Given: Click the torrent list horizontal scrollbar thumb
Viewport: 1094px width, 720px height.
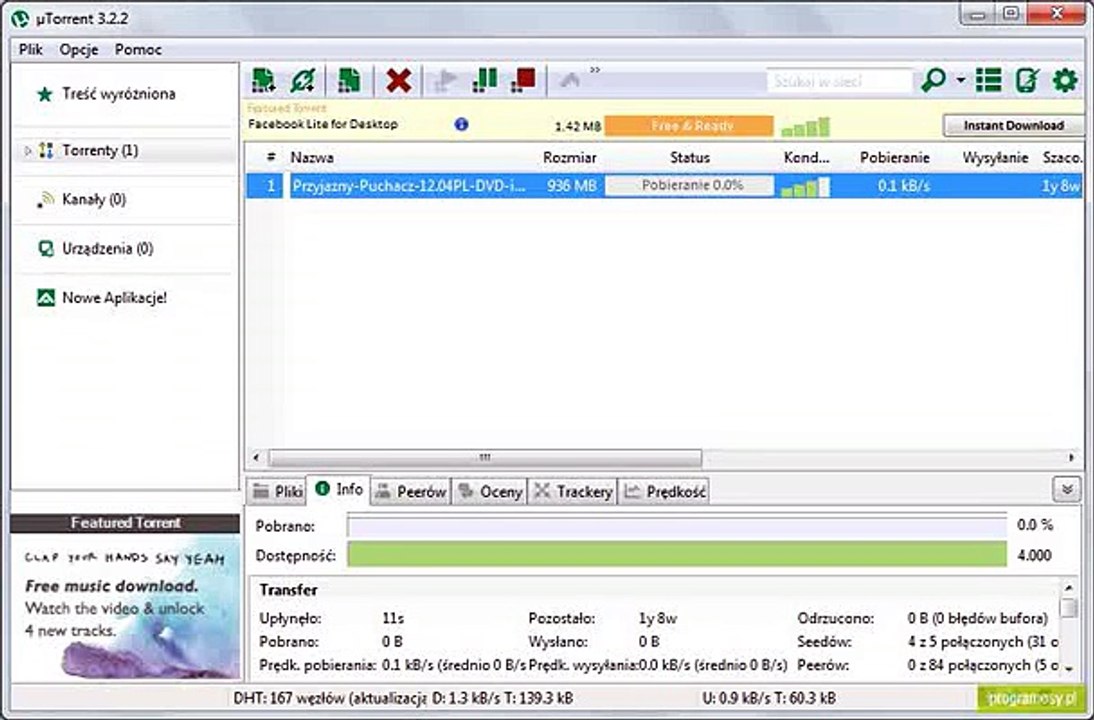Looking at the screenshot, I should pos(485,458).
